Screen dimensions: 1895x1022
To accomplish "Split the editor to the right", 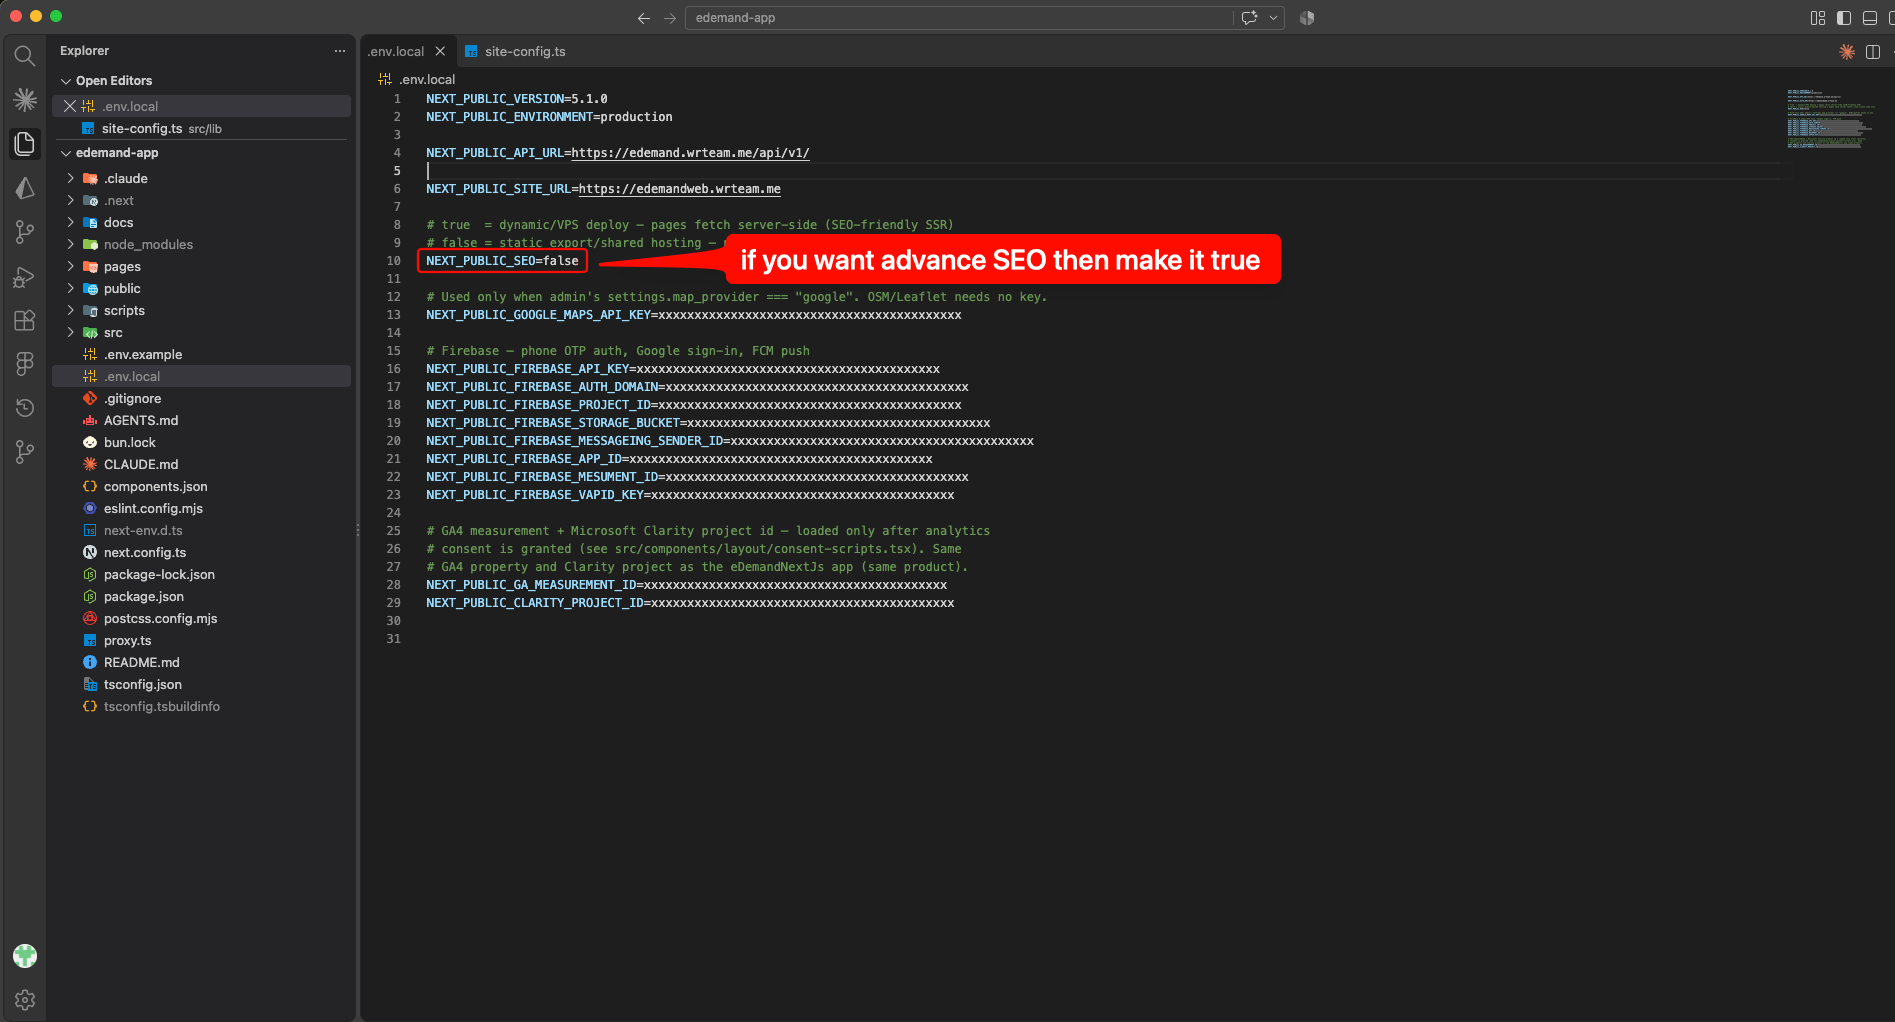I will click(x=1873, y=52).
